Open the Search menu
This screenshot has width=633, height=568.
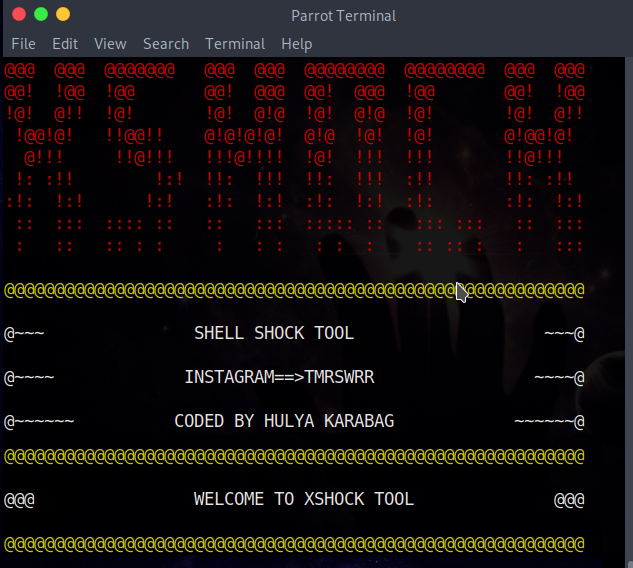[x=166, y=44]
